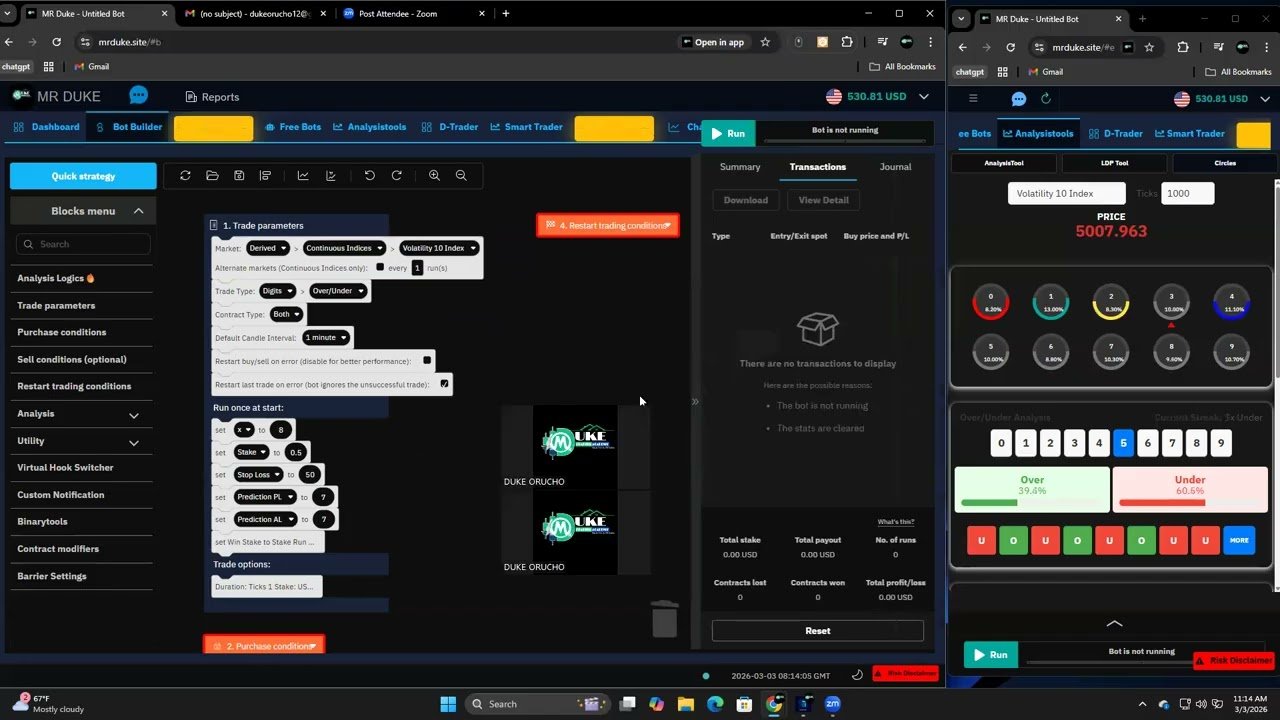Screen dimensions: 1280x720
Task: Open the load bot folder icon
Action: (x=212, y=175)
